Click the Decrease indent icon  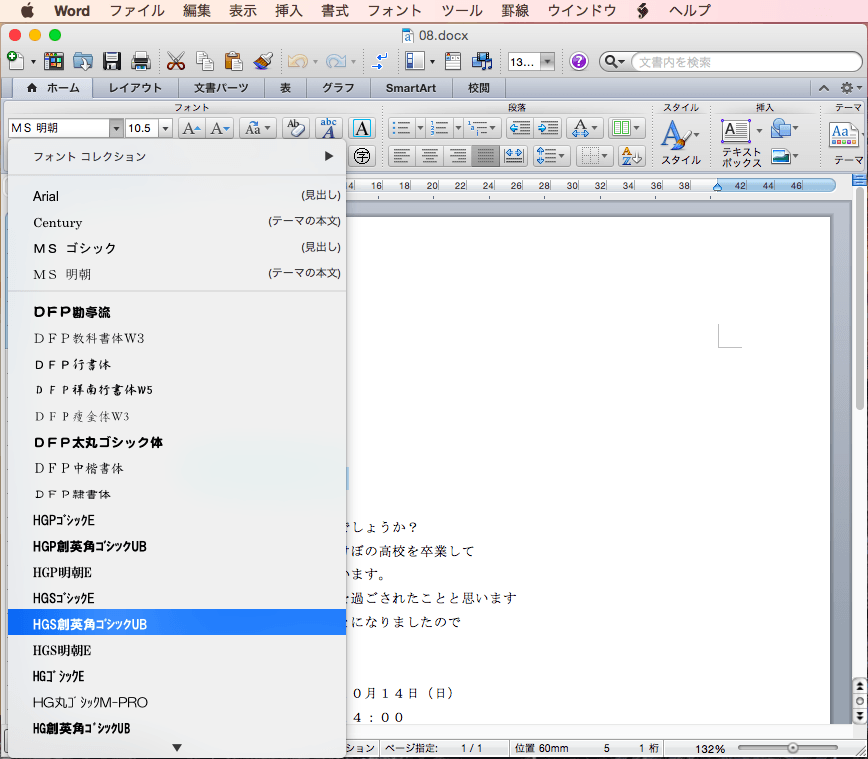(x=520, y=128)
